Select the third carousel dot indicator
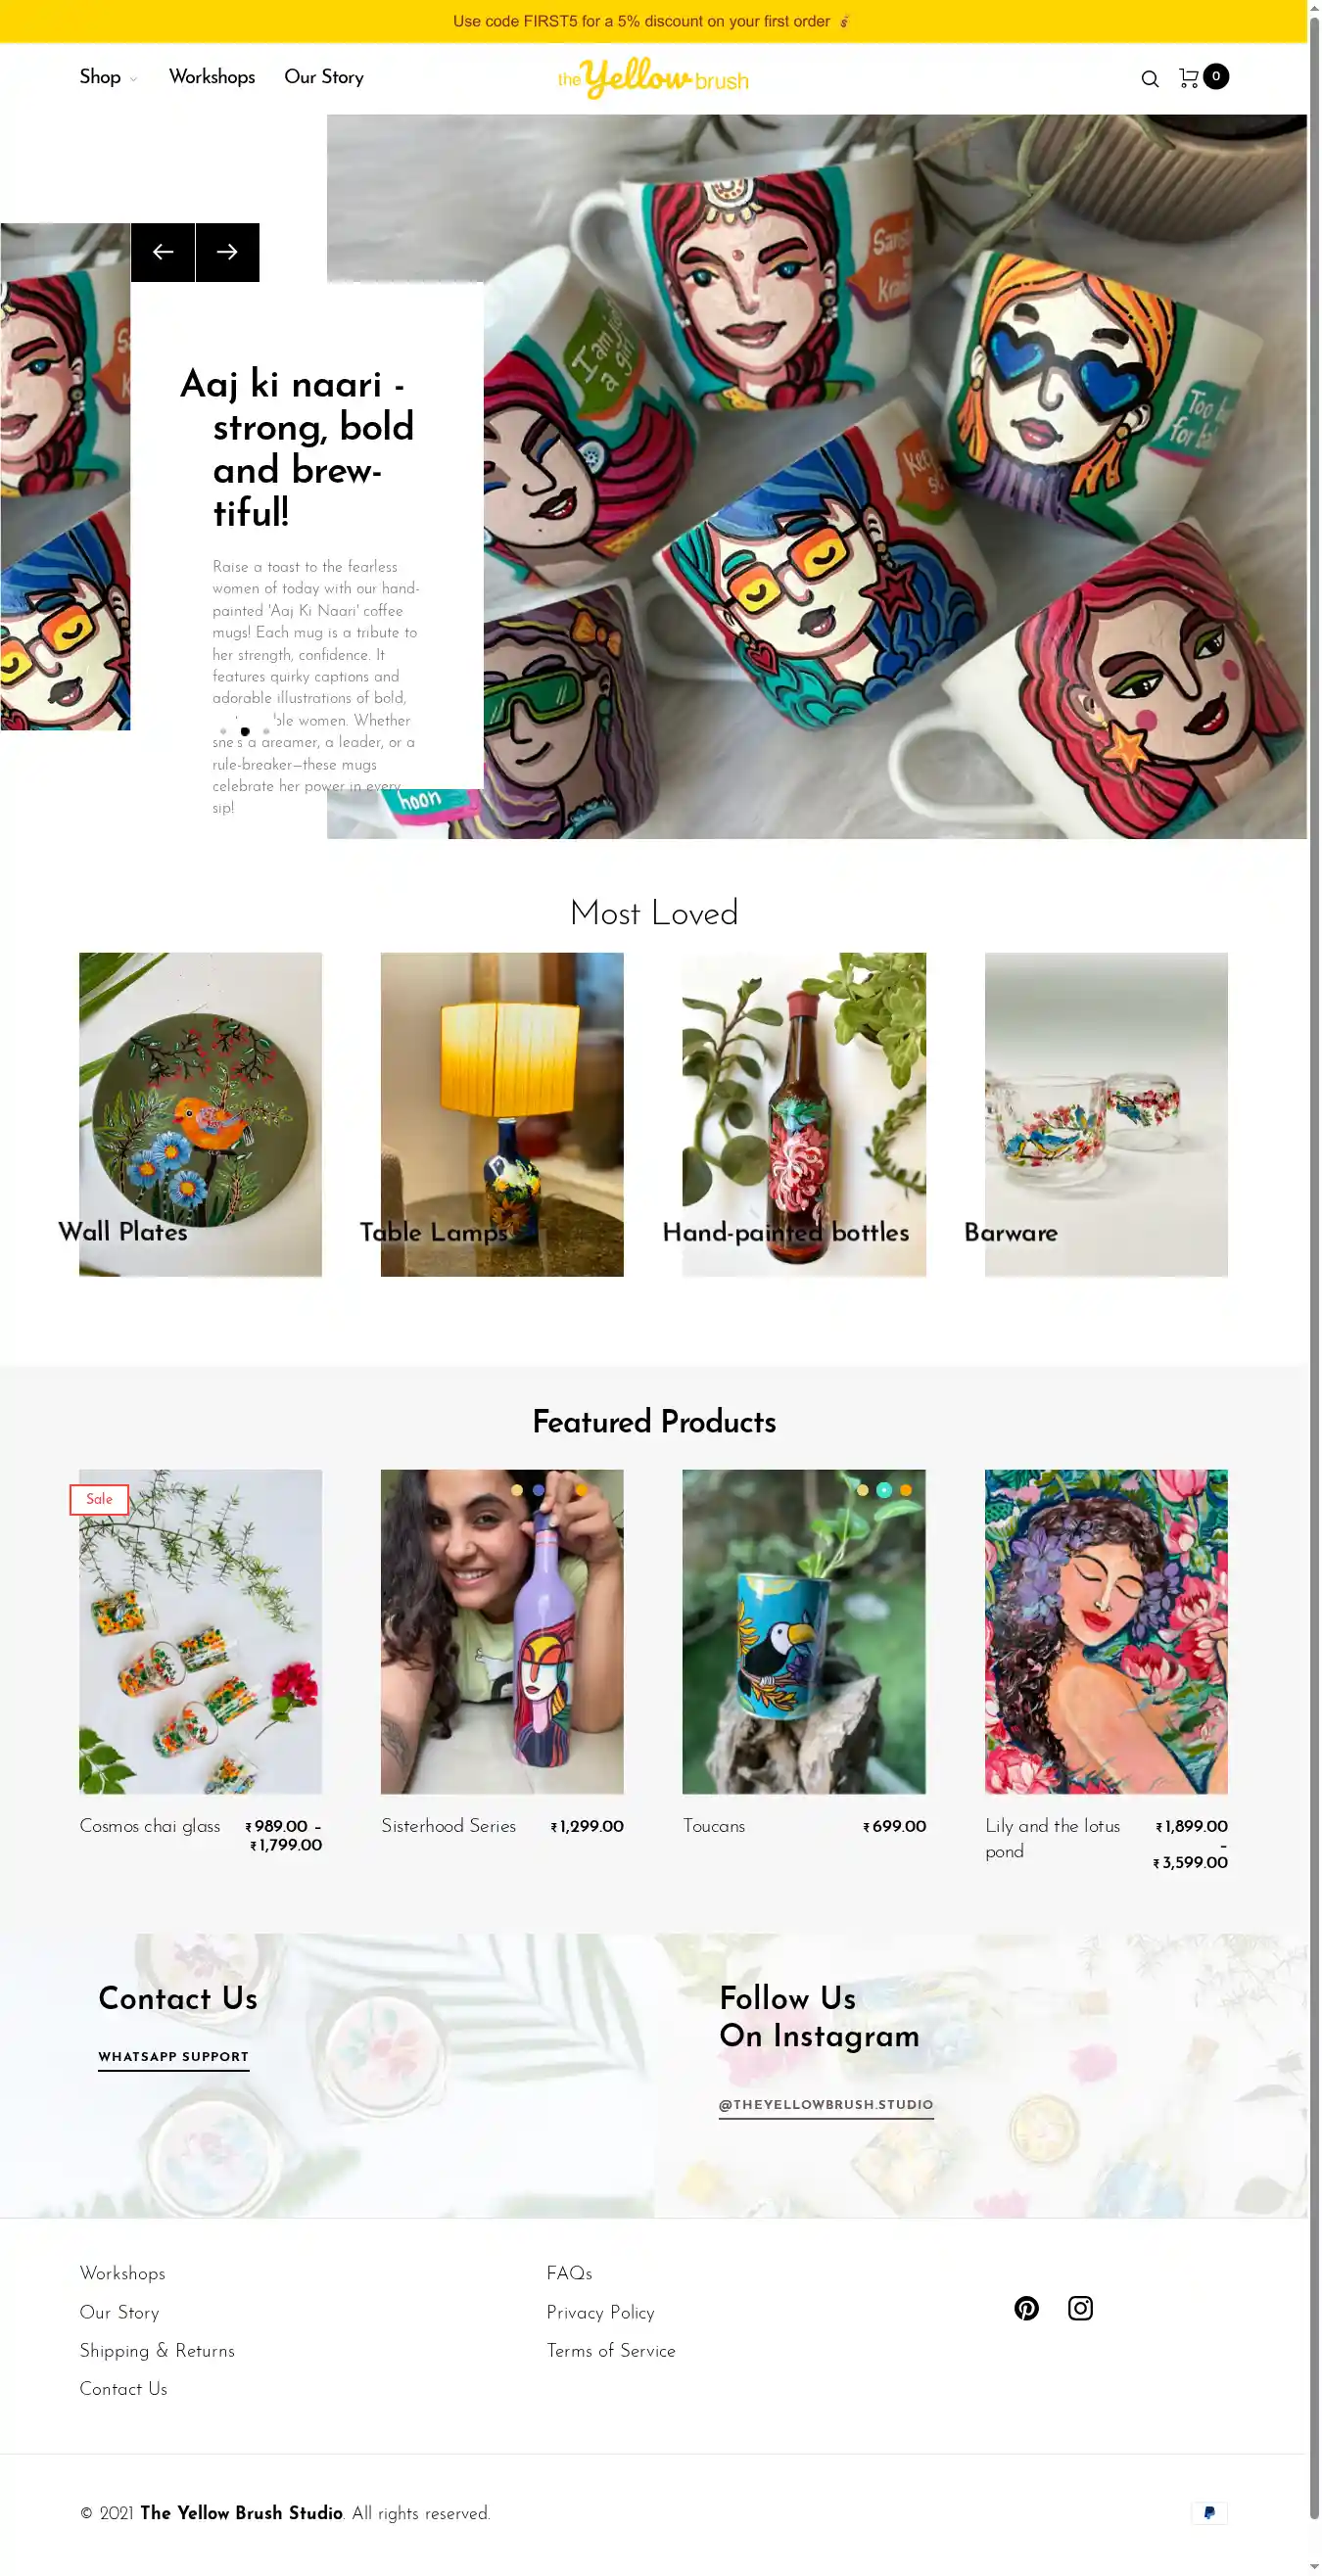Viewport: 1322px width, 2576px height. coord(266,731)
